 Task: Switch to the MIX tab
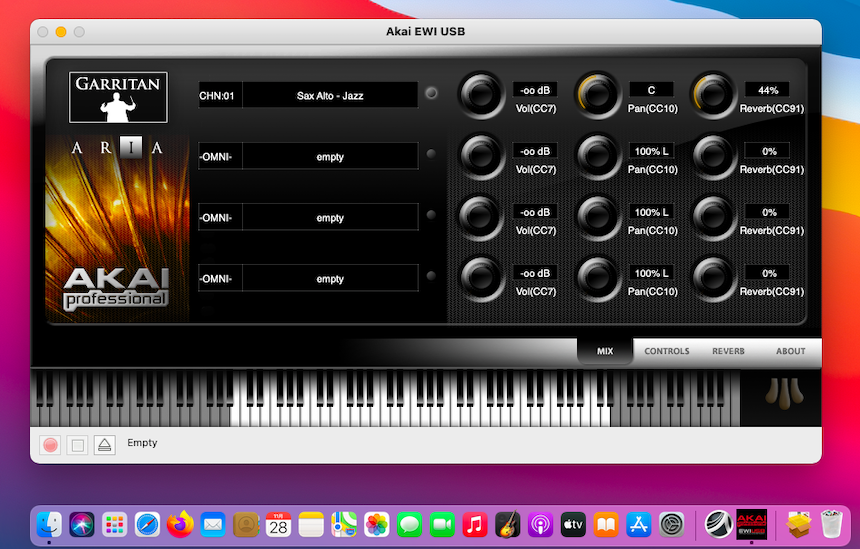[x=605, y=351]
